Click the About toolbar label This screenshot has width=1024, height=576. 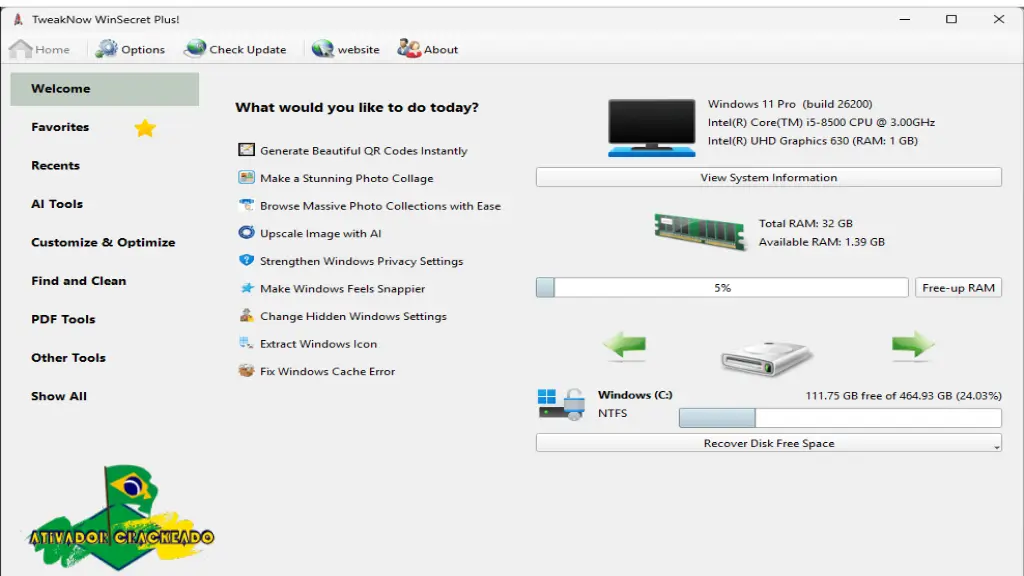[x=441, y=50]
